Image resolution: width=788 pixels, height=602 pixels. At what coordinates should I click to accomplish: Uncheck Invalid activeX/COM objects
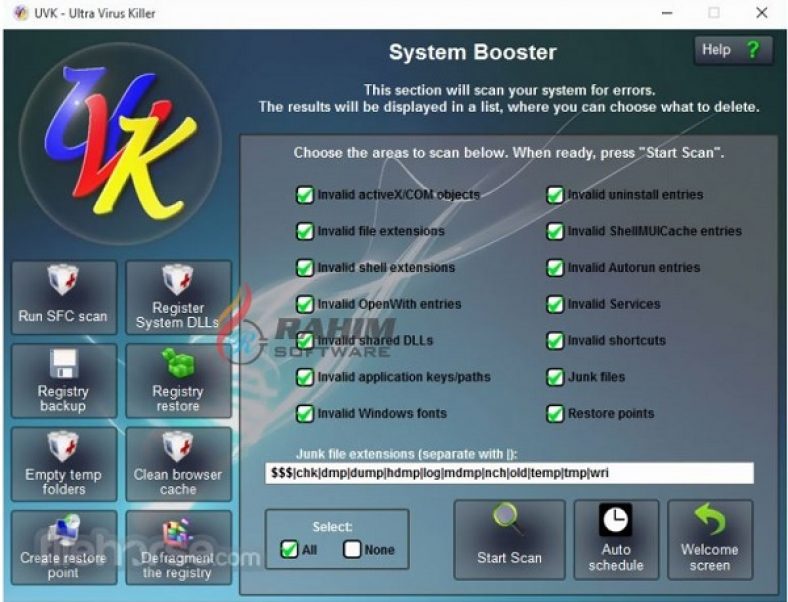pos(305,195)
